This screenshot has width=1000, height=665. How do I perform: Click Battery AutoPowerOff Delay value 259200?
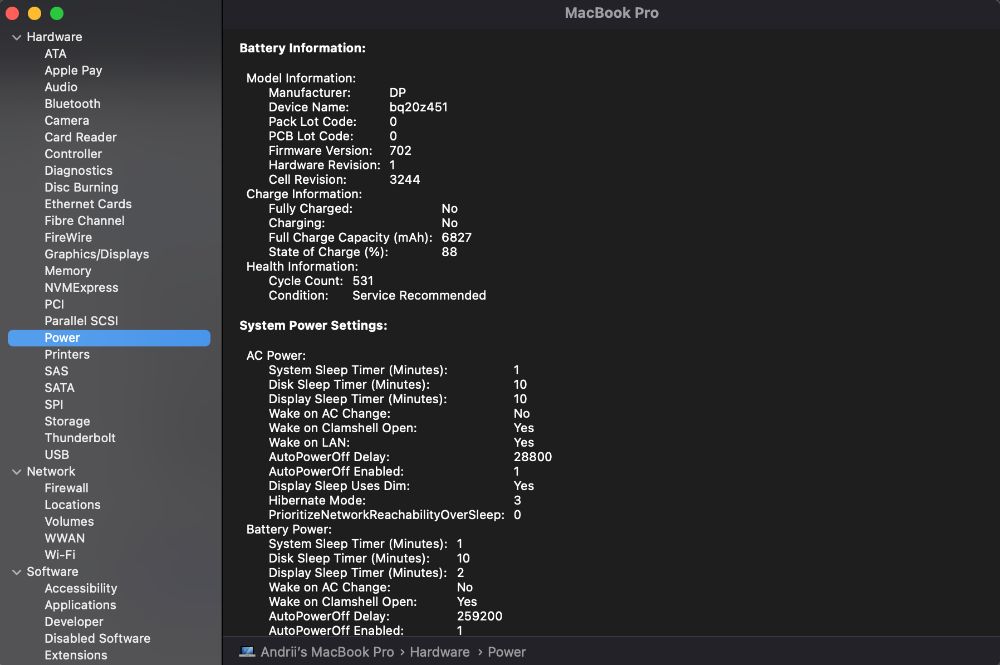click(480, 616)
